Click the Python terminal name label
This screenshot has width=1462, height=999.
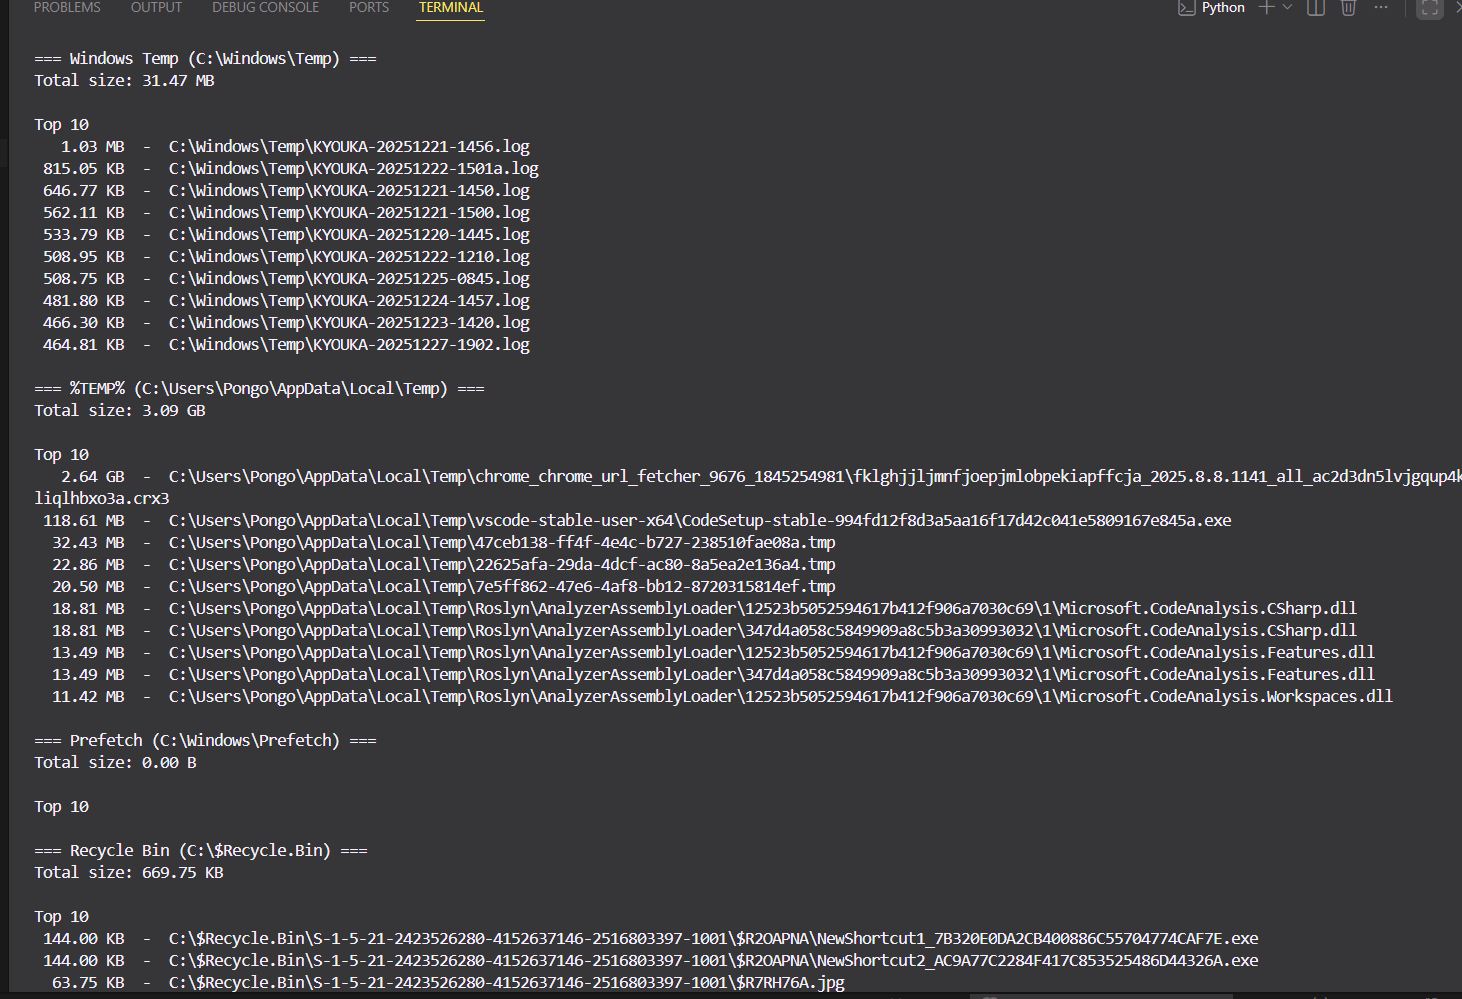click(x=1223, y=8)
